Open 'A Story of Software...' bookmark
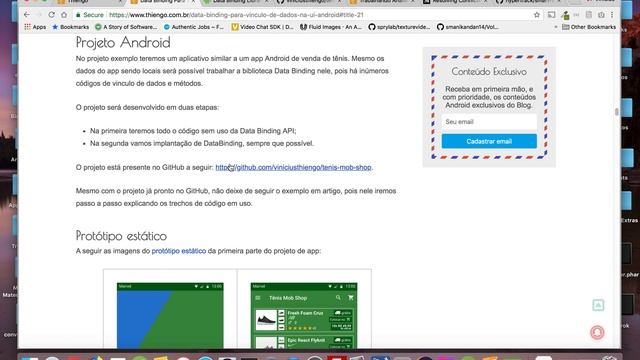This screenshot has height=360, width=640. [x=126, y=27]
